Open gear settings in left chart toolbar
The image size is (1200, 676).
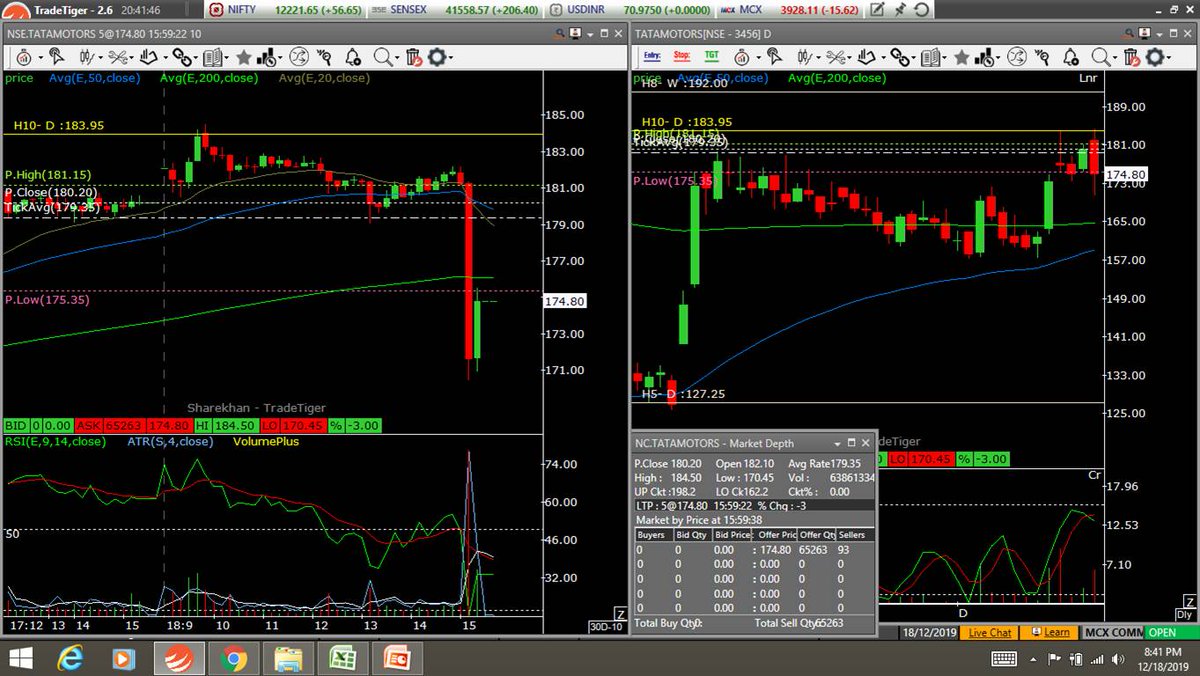437,56
